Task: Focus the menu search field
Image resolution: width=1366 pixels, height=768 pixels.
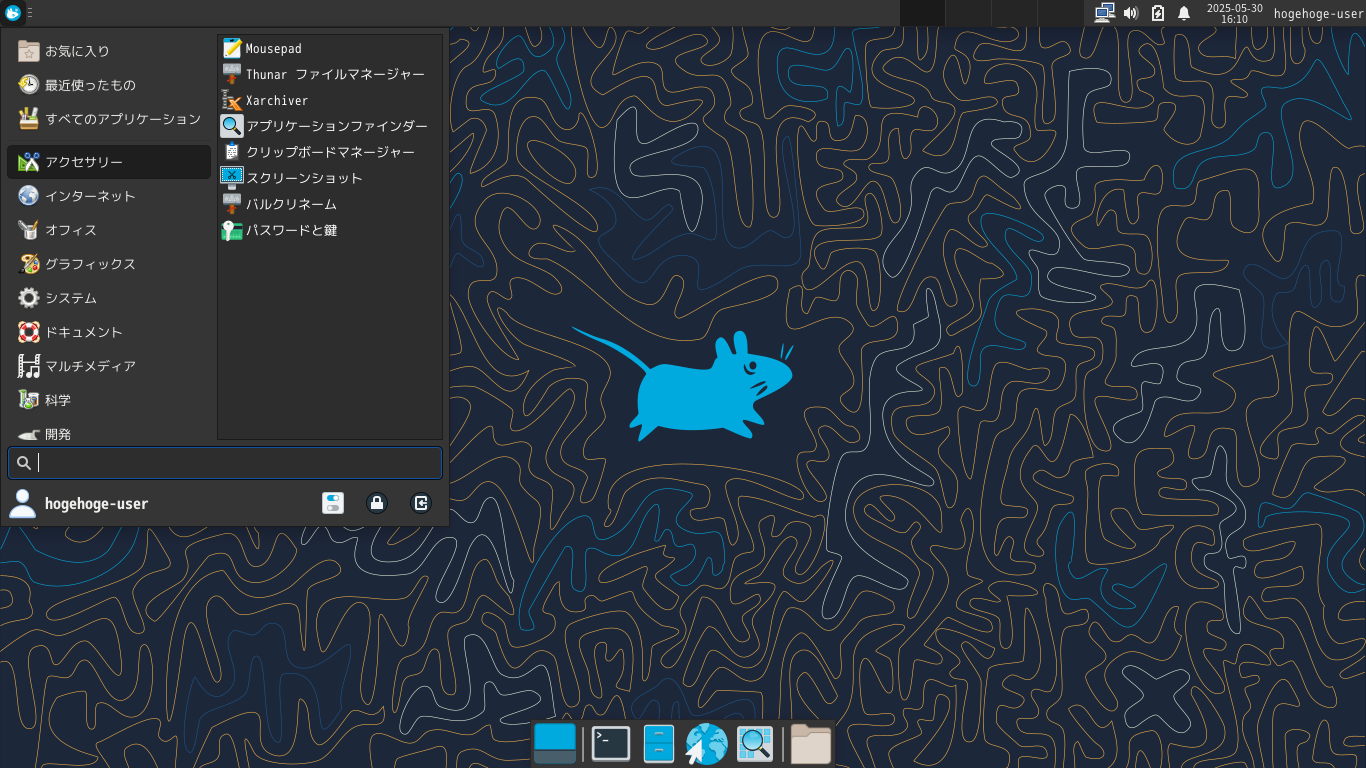Action: tap(225, 463)
